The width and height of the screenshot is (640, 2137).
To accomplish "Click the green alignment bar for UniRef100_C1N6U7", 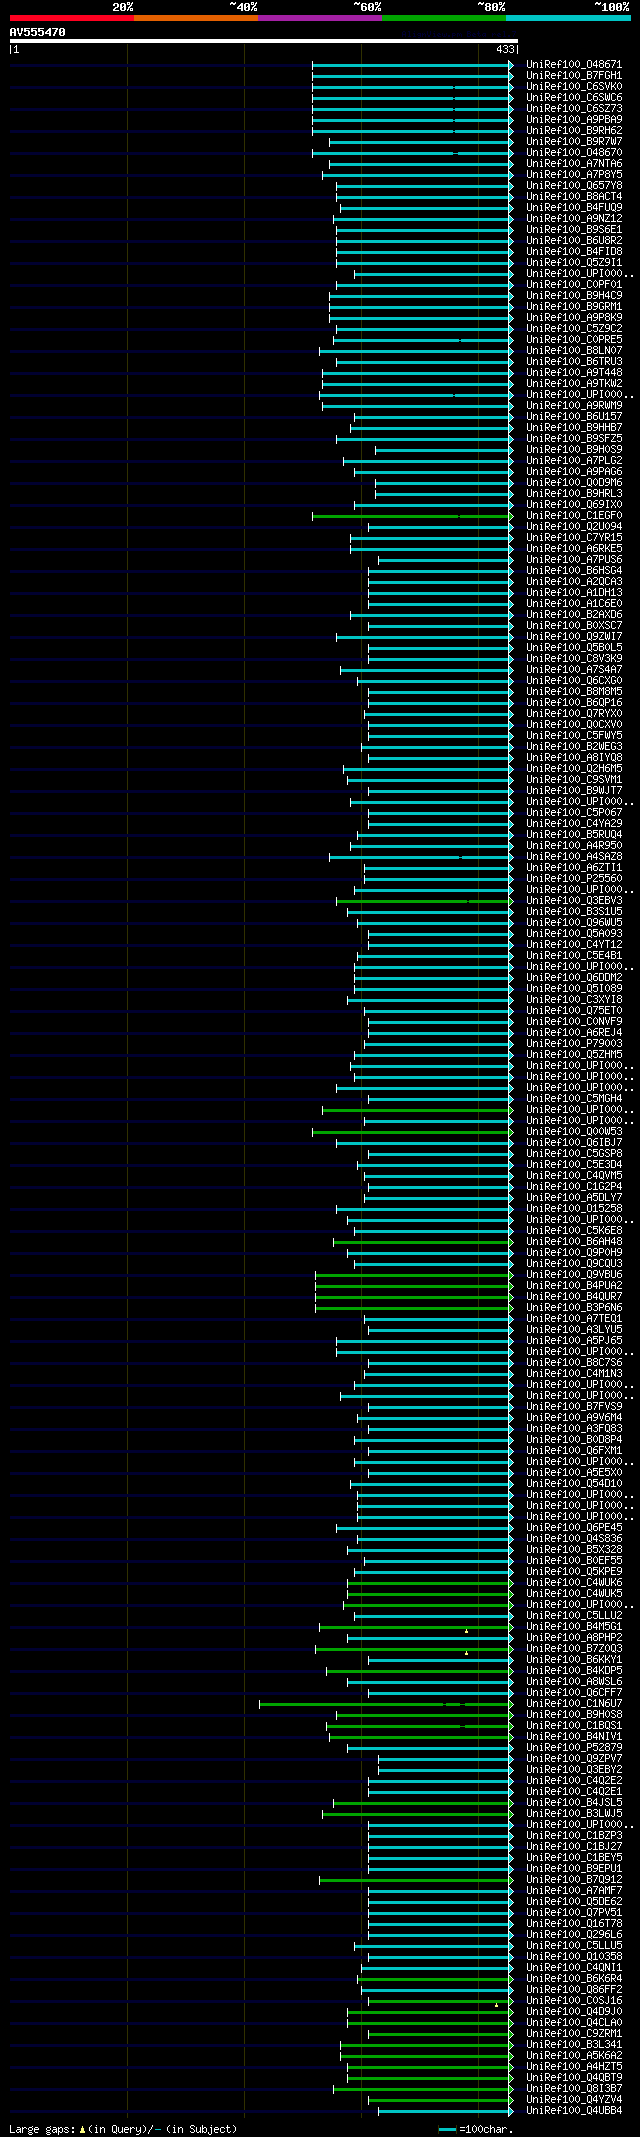I will pos(386,1703).
